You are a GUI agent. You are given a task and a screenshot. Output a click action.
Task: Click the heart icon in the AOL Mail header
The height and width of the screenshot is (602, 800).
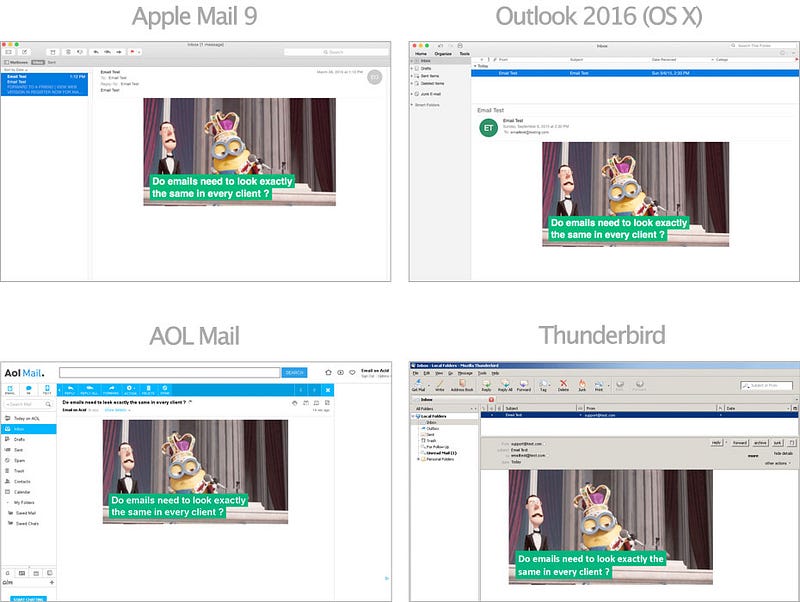pyautogui.click(x=352, y=372)
